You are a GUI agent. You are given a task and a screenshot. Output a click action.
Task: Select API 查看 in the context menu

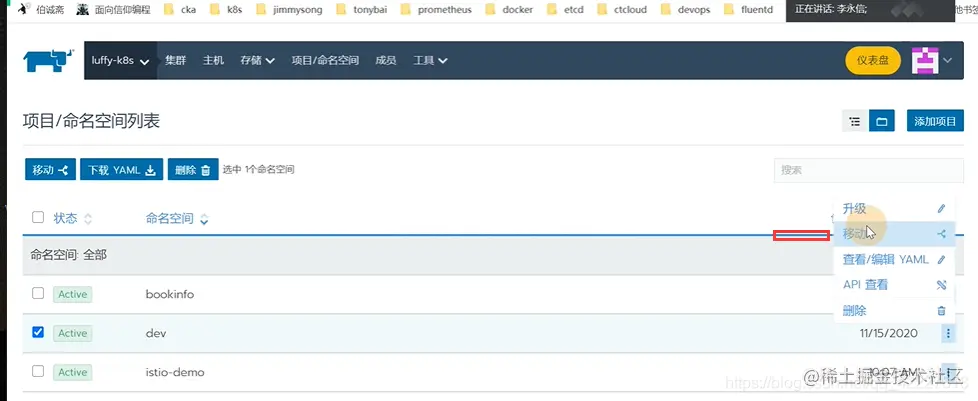(x=894, y=285)
